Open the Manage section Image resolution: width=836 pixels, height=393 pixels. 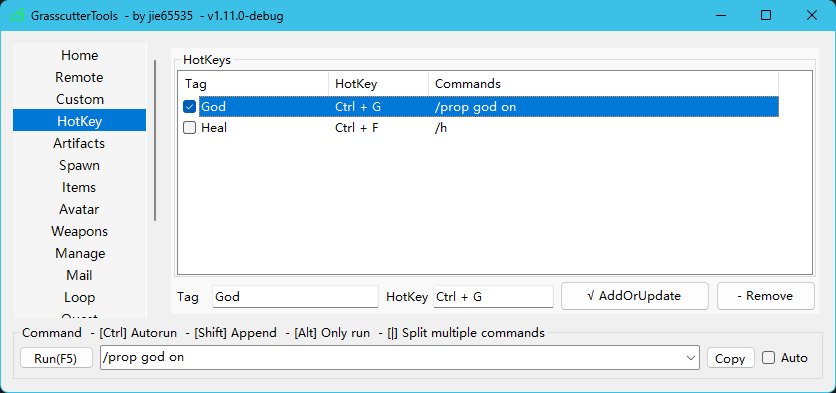click(x=79, y=253)
